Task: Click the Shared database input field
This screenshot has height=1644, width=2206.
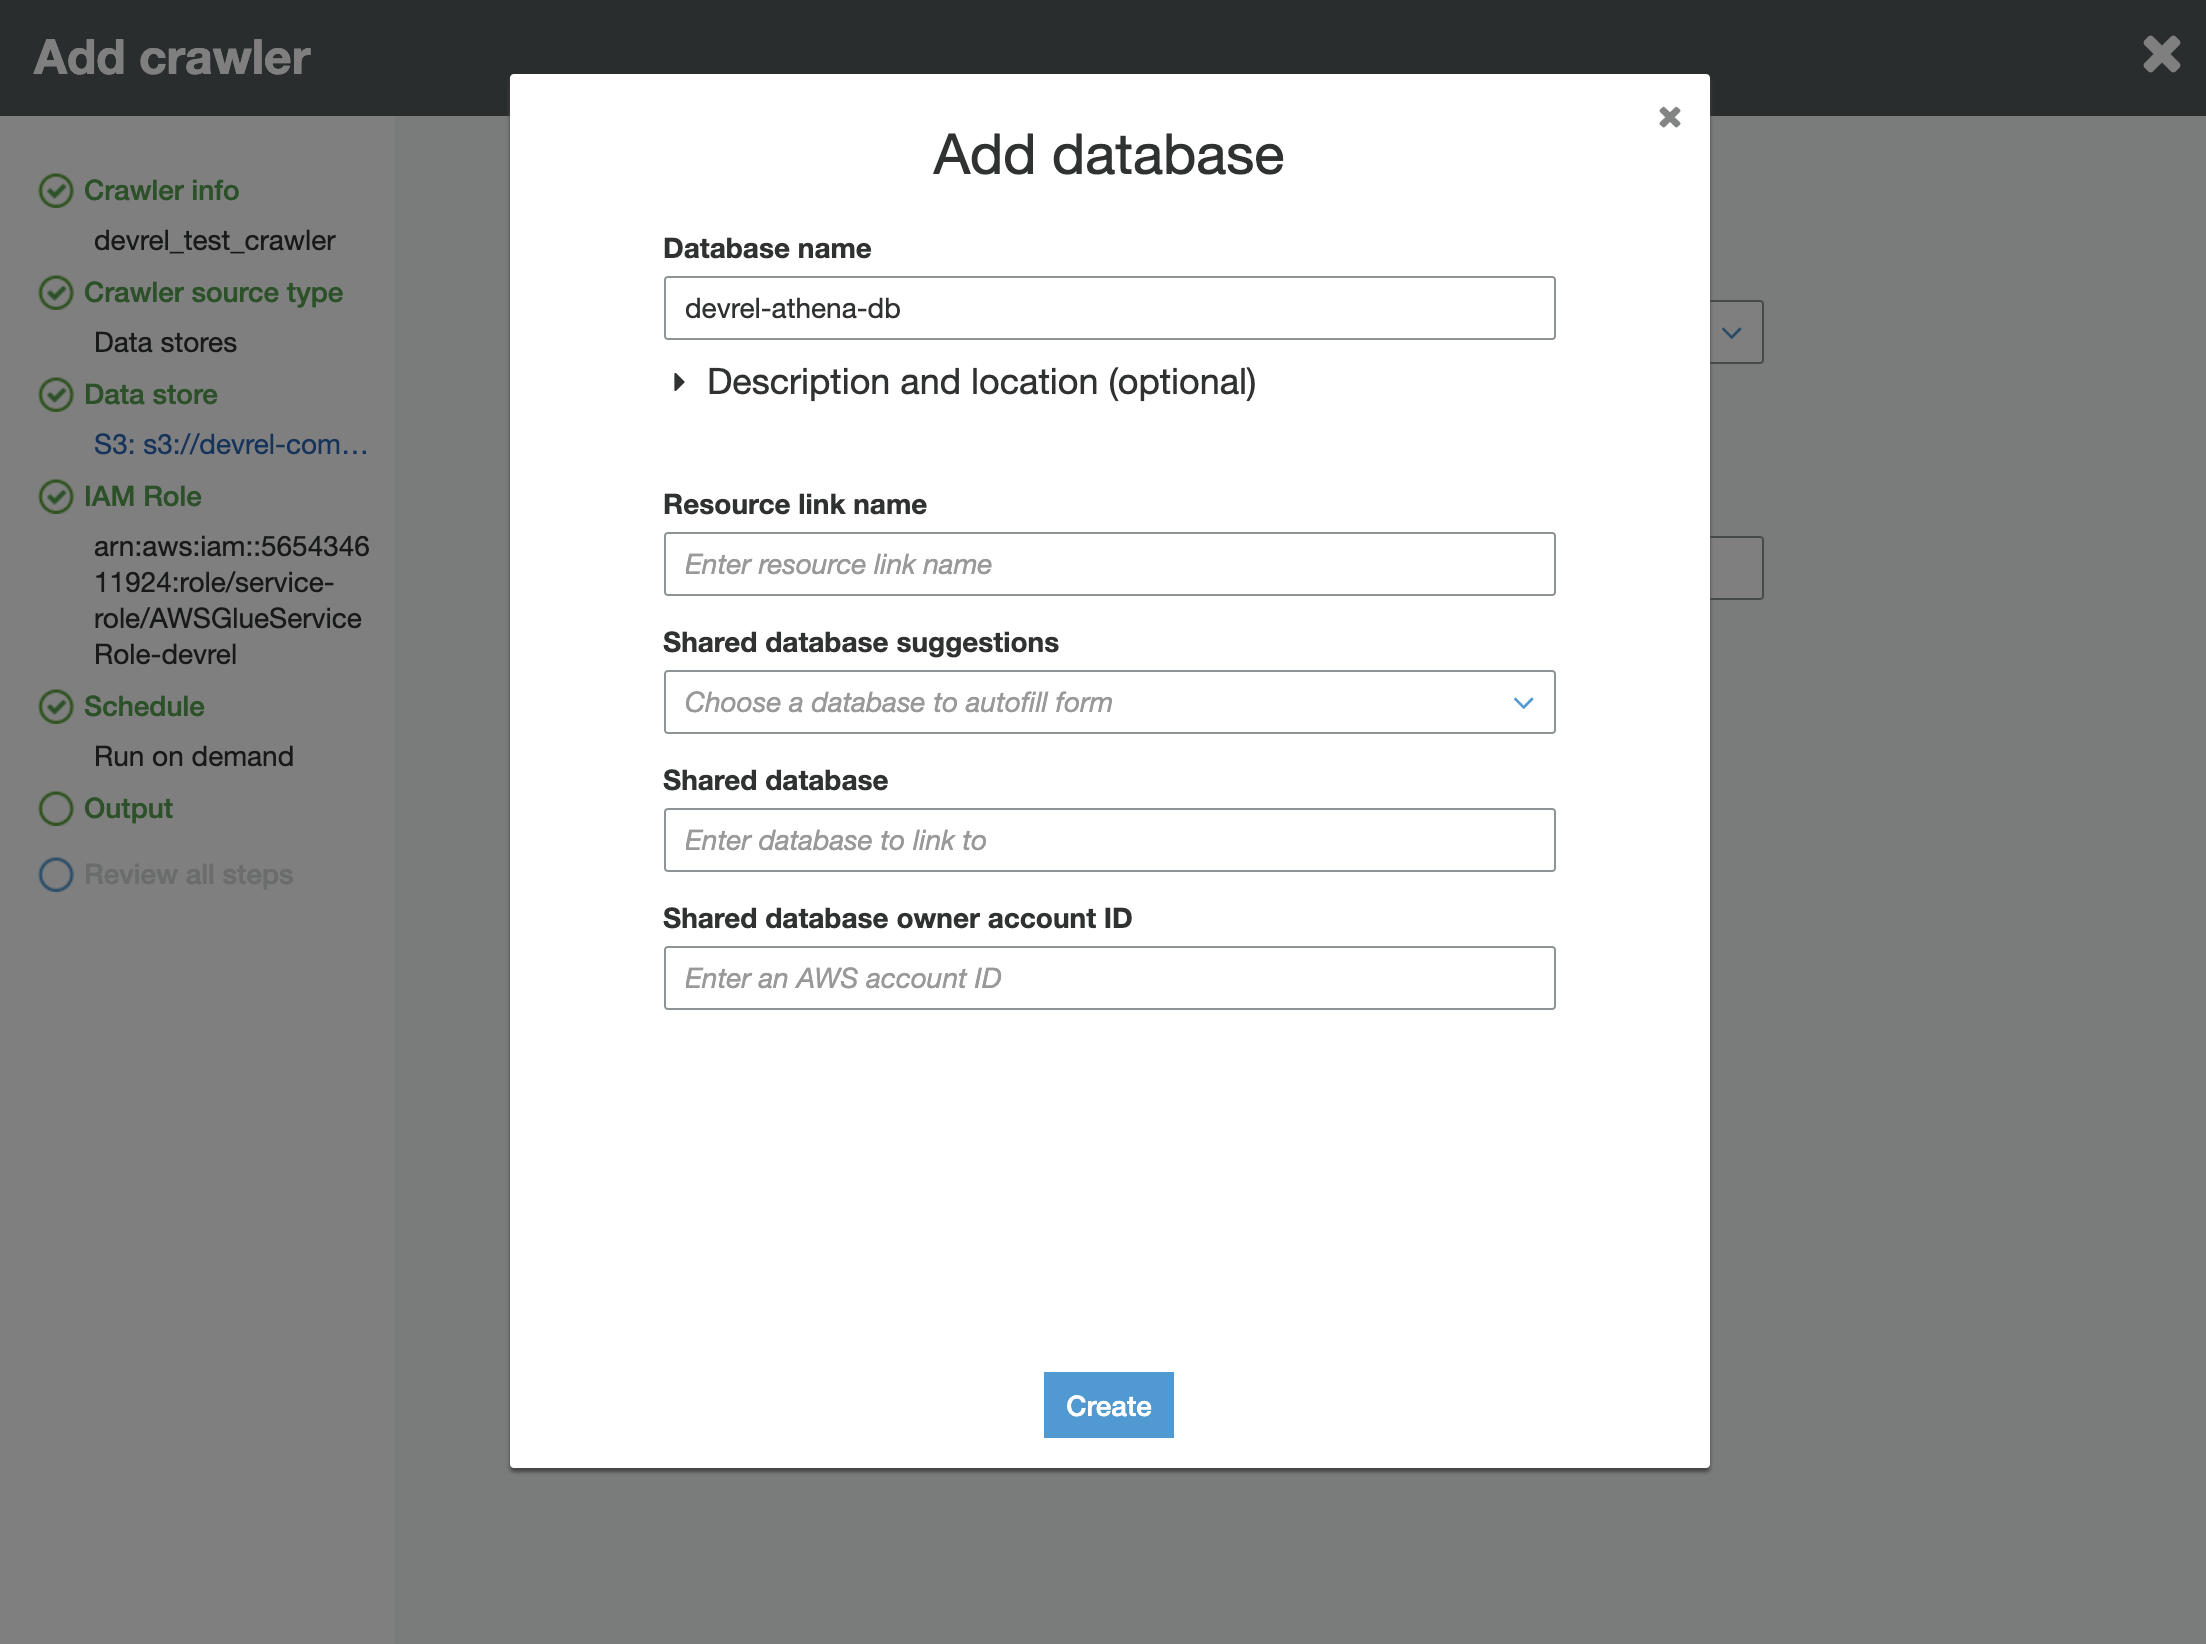Action: pos(1108,840)
